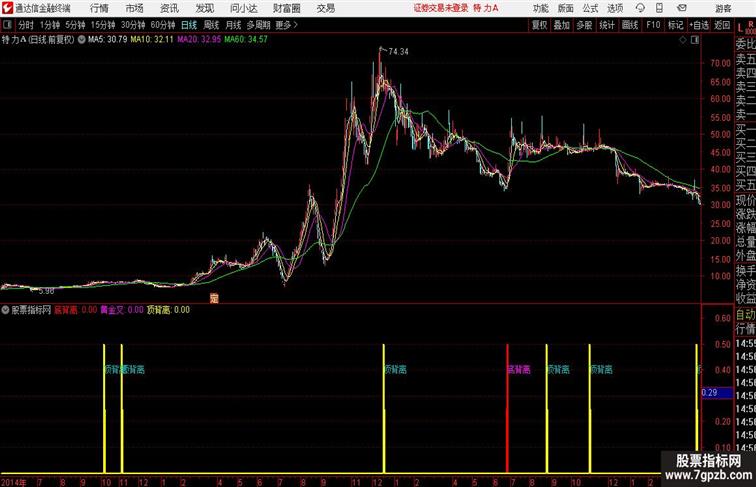Image resolution: width=756 pixels, height=487 pixels.
Task: Click the 返回 back button
Action: (722, 25)
